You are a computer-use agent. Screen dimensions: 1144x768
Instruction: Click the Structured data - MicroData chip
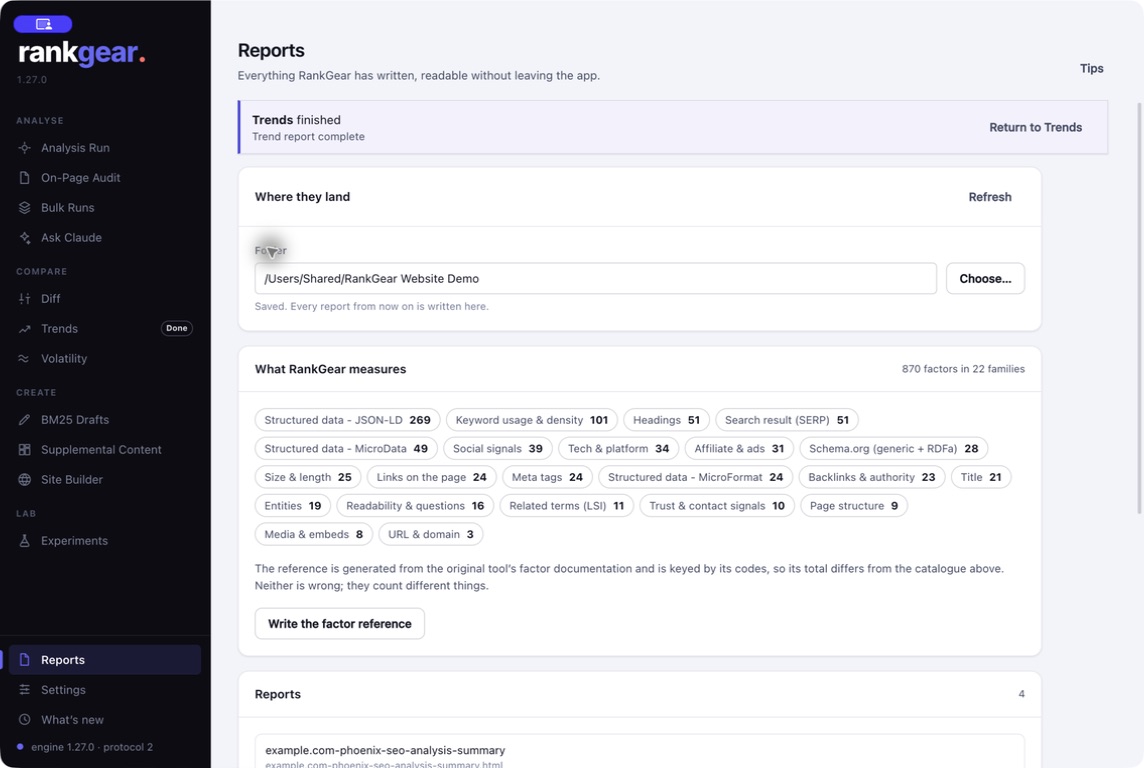[x=346, y=449]
